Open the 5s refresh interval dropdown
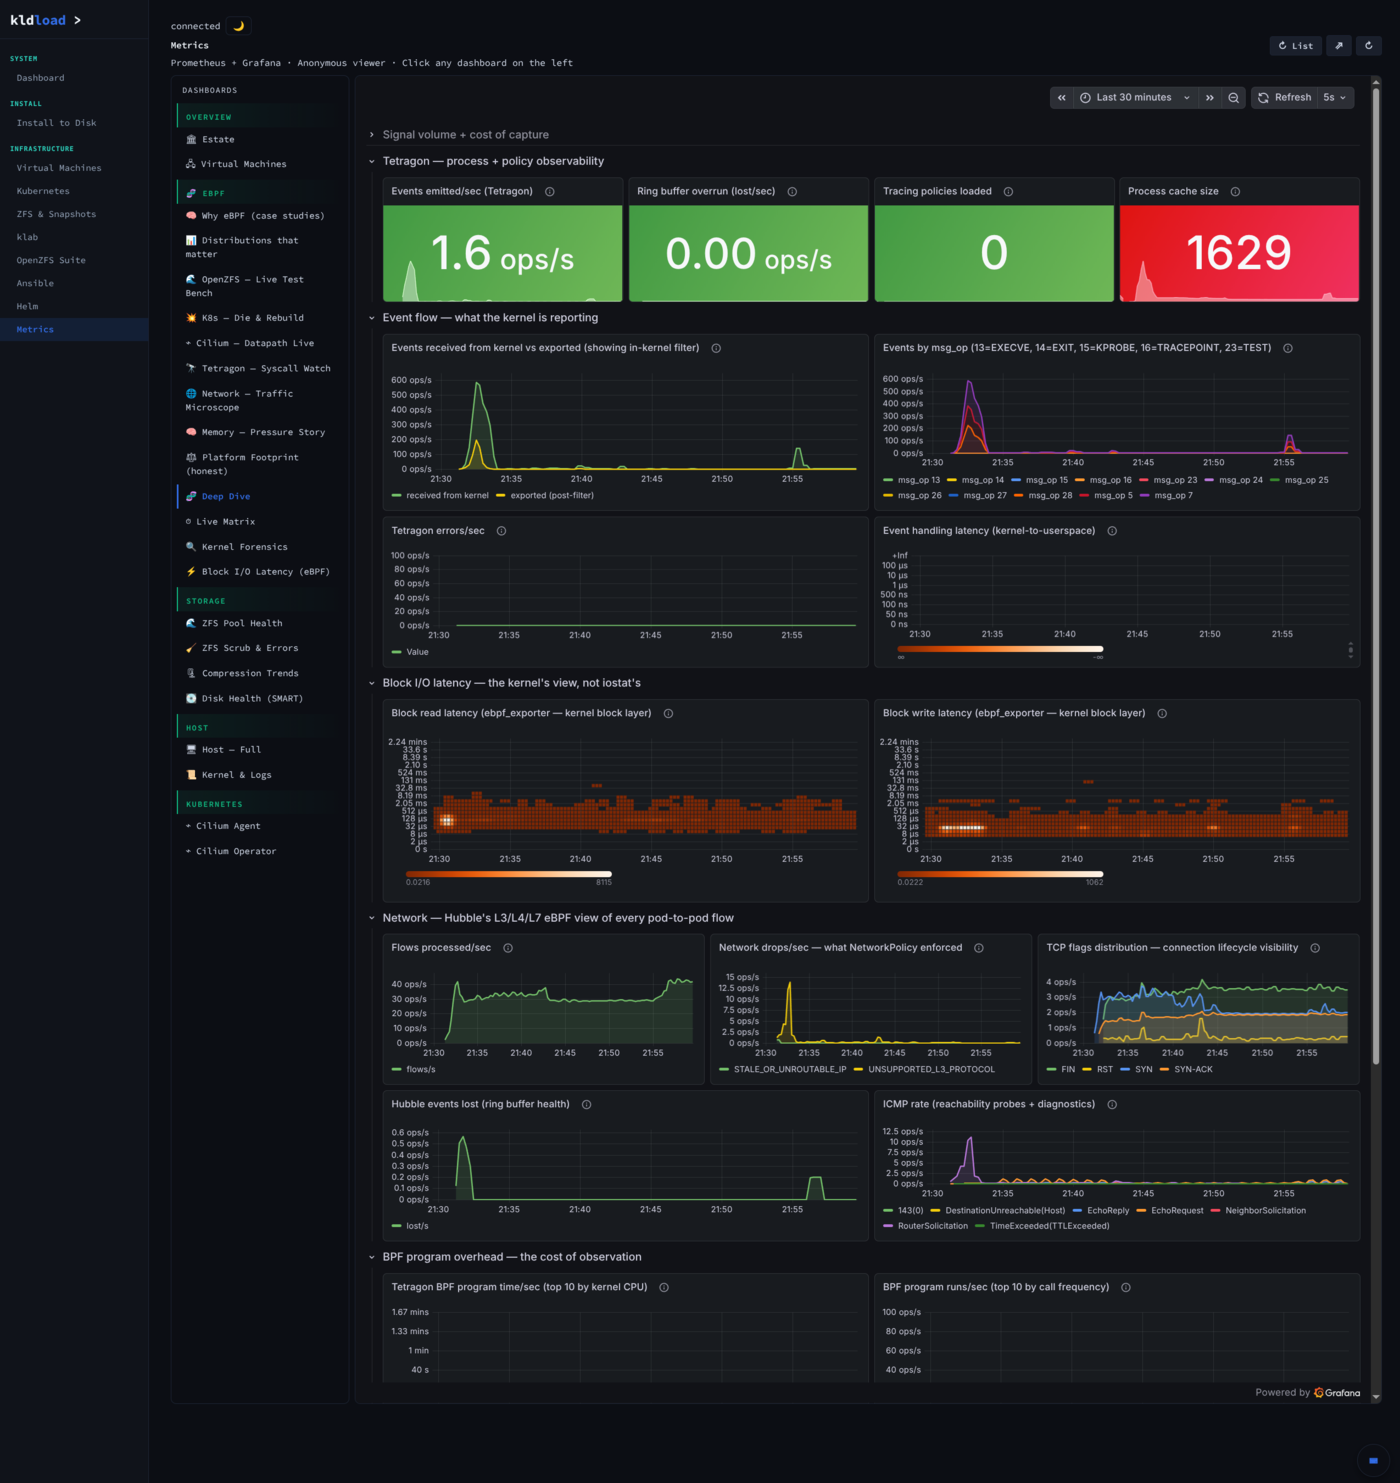 point(1335,98)
